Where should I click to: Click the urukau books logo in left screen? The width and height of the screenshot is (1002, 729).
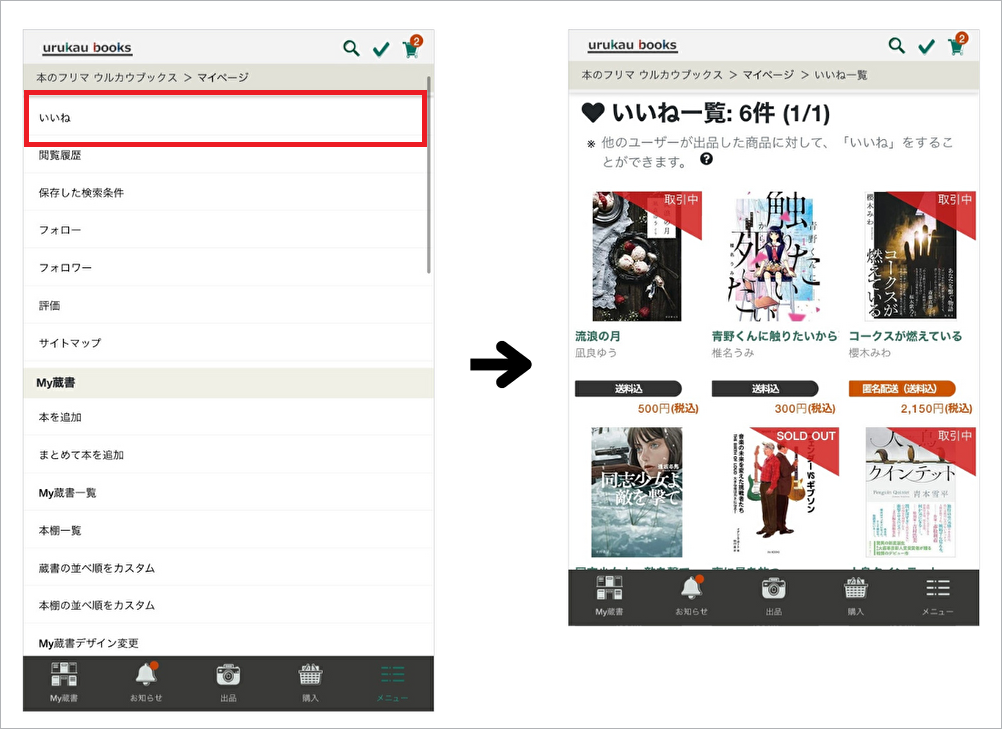(x=87, y=48)
